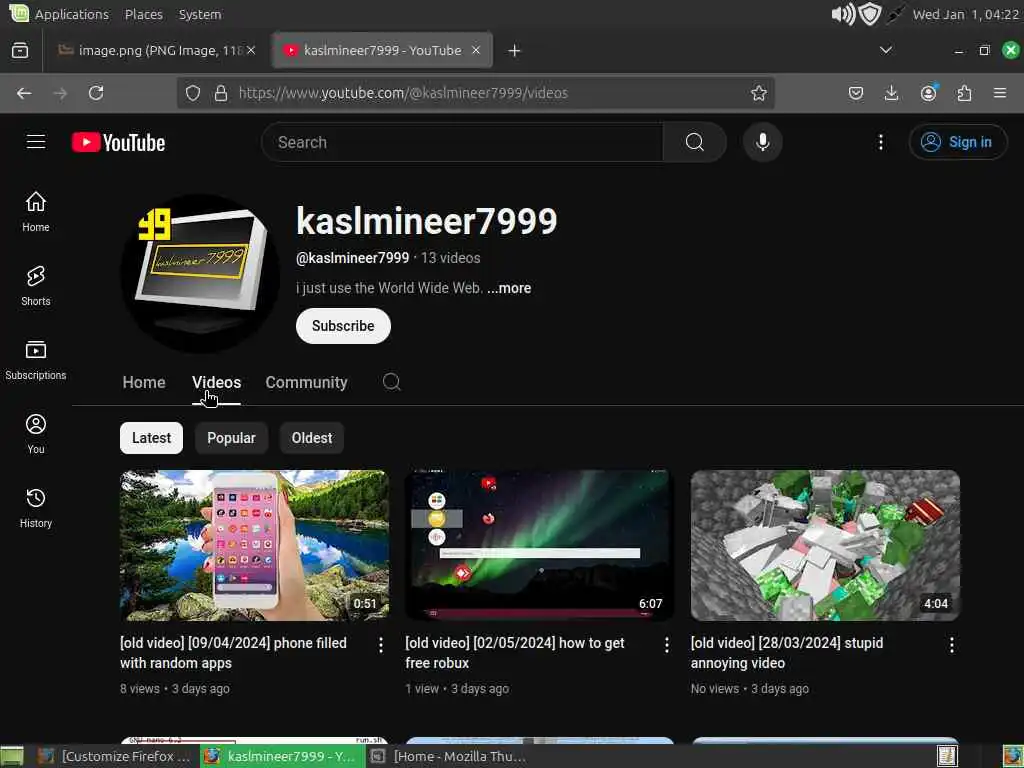Open Firefox View icon

click(x=20, y=50)
